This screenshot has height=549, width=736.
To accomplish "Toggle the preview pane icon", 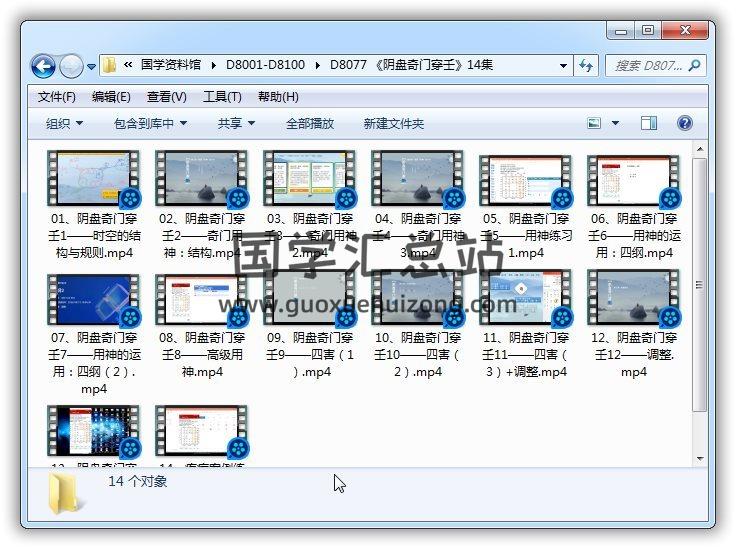I will pyautogui.click(x=649, y=123).
